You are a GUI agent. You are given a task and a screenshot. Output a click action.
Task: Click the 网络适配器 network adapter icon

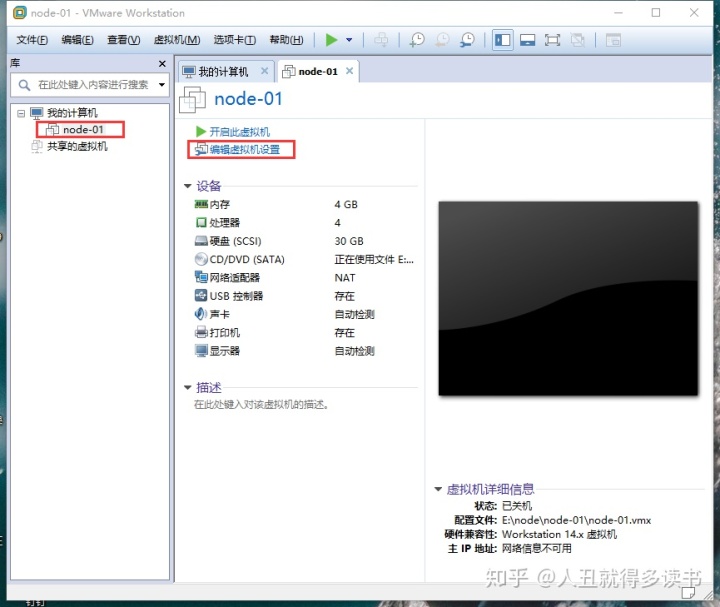tap(201, 277)
